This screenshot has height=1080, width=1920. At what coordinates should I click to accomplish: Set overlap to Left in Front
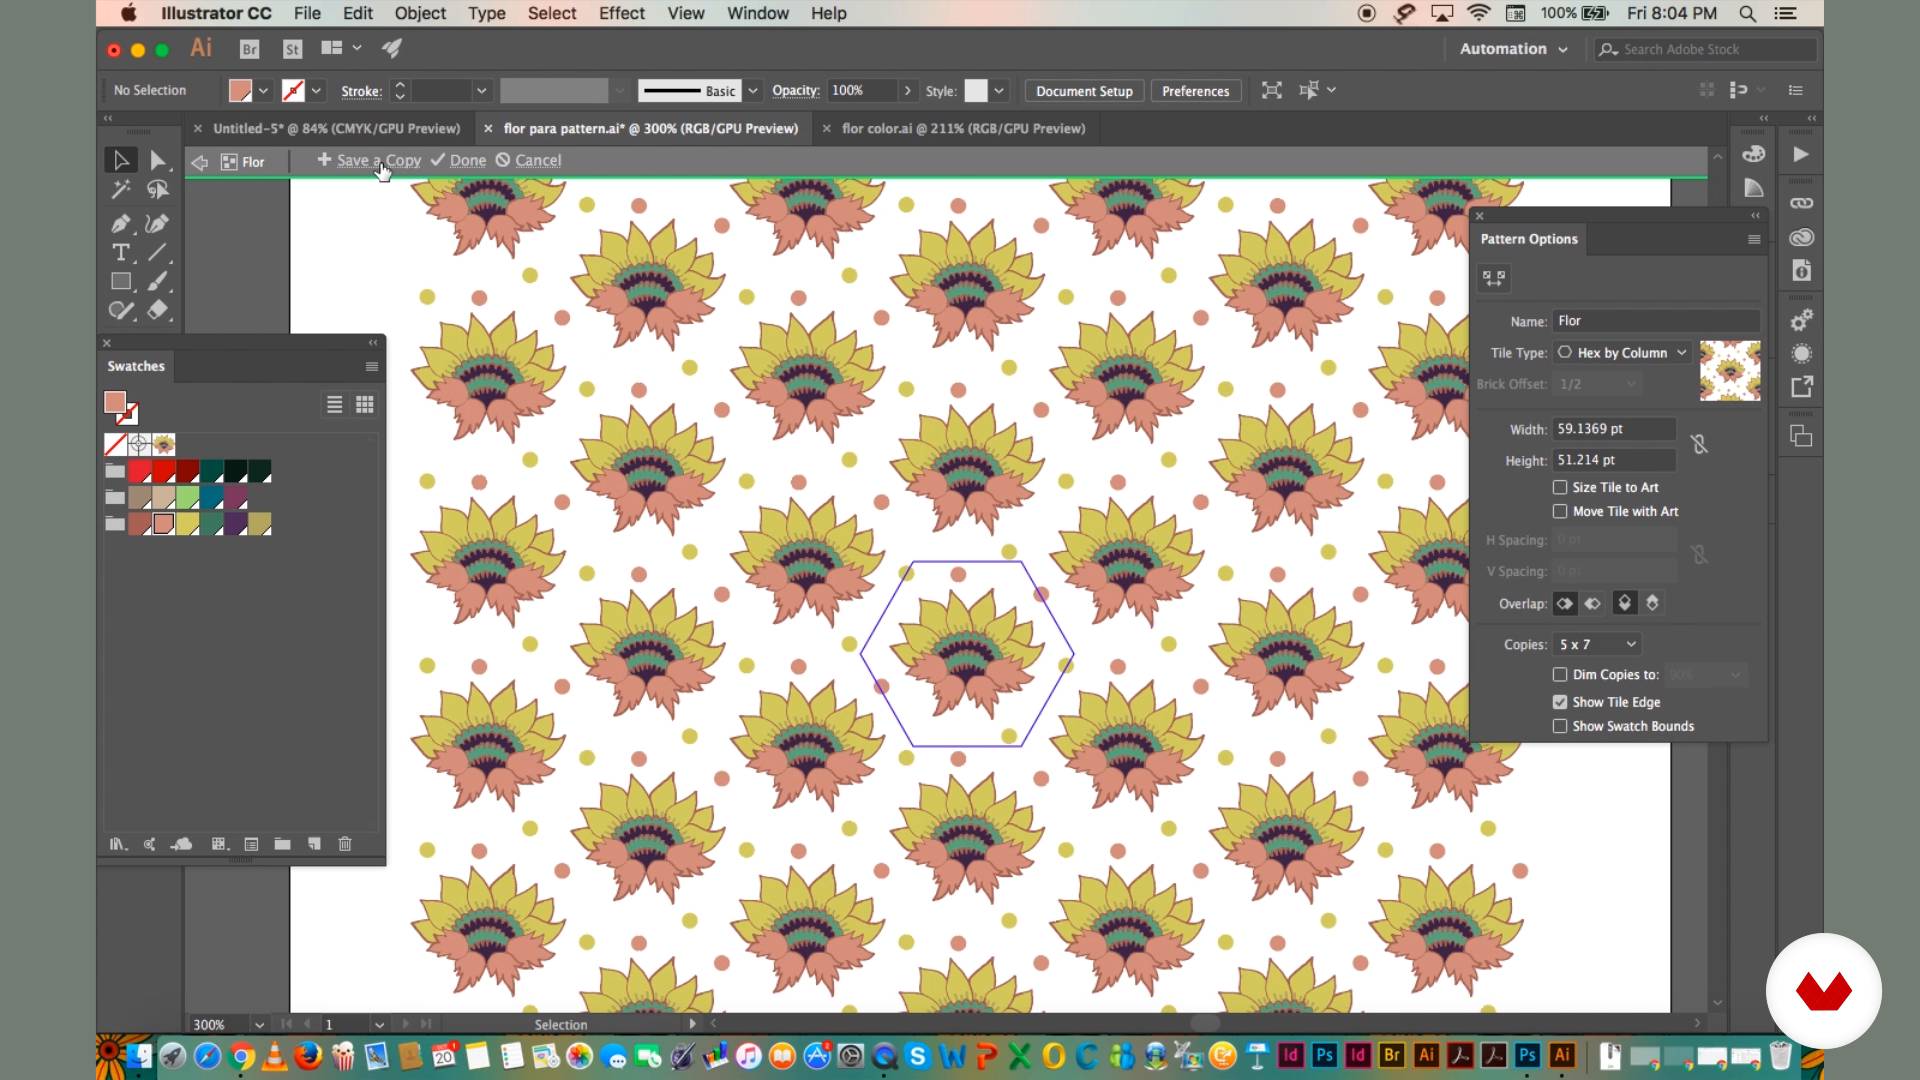pos(1565,603)
